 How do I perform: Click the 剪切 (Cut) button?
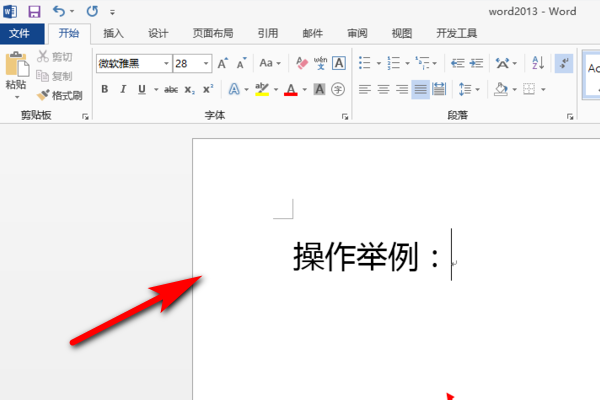(x=55, y=57)
